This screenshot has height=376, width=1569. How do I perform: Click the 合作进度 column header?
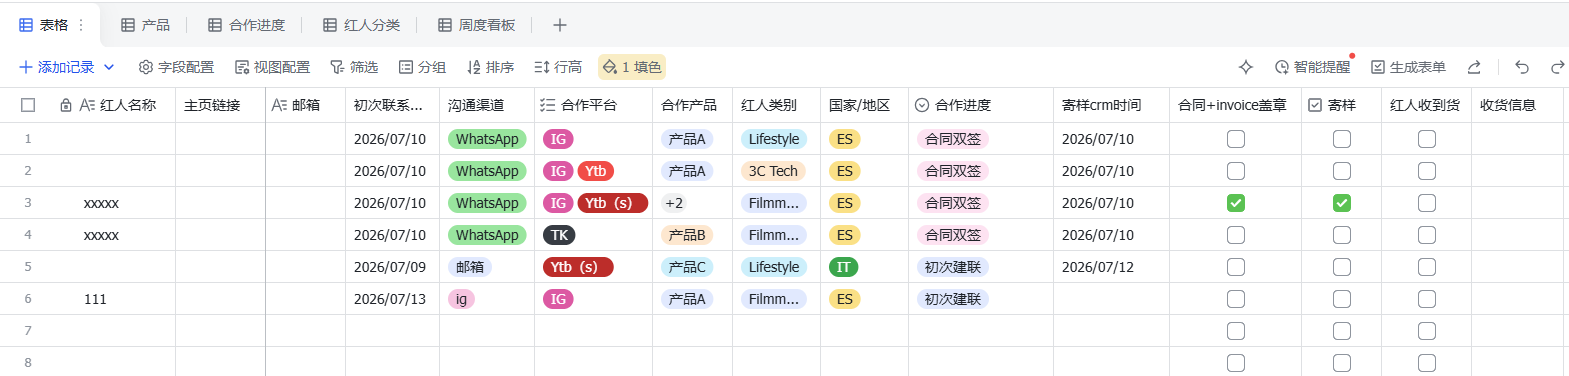[980, 105]
